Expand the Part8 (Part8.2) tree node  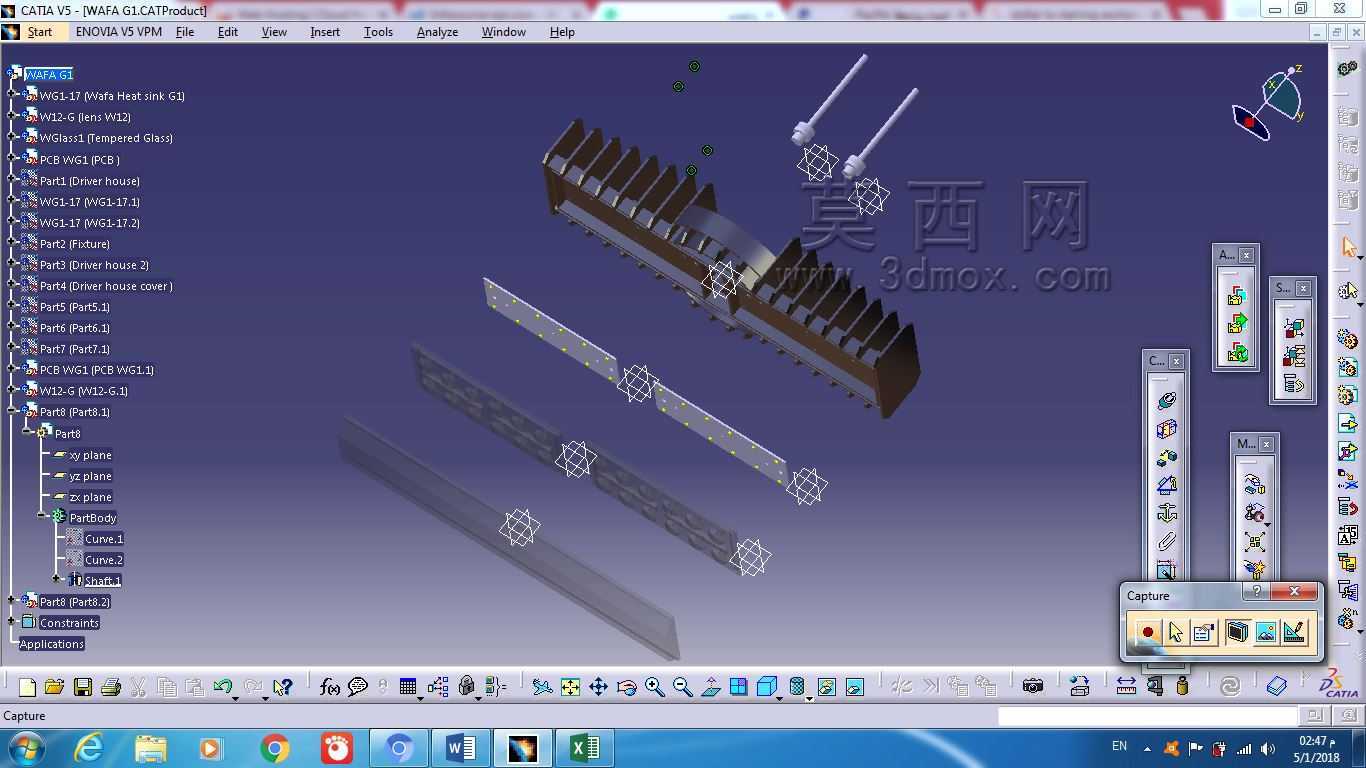pyautogui.click(x=12, y=601)
